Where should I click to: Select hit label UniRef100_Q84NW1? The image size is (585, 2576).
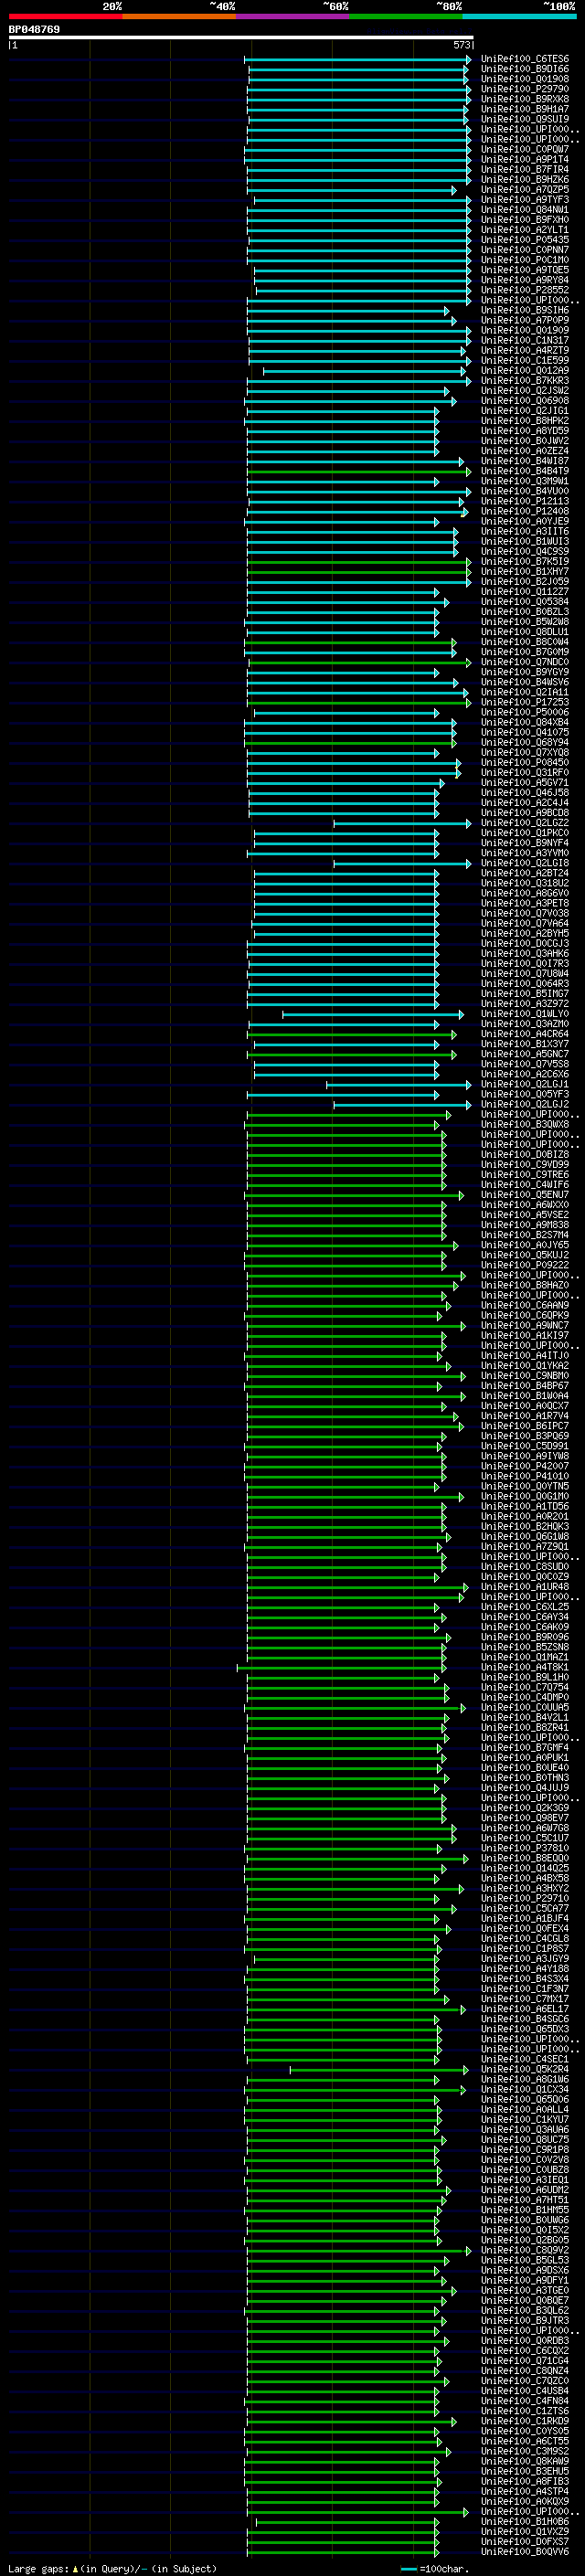coord(525,210)
